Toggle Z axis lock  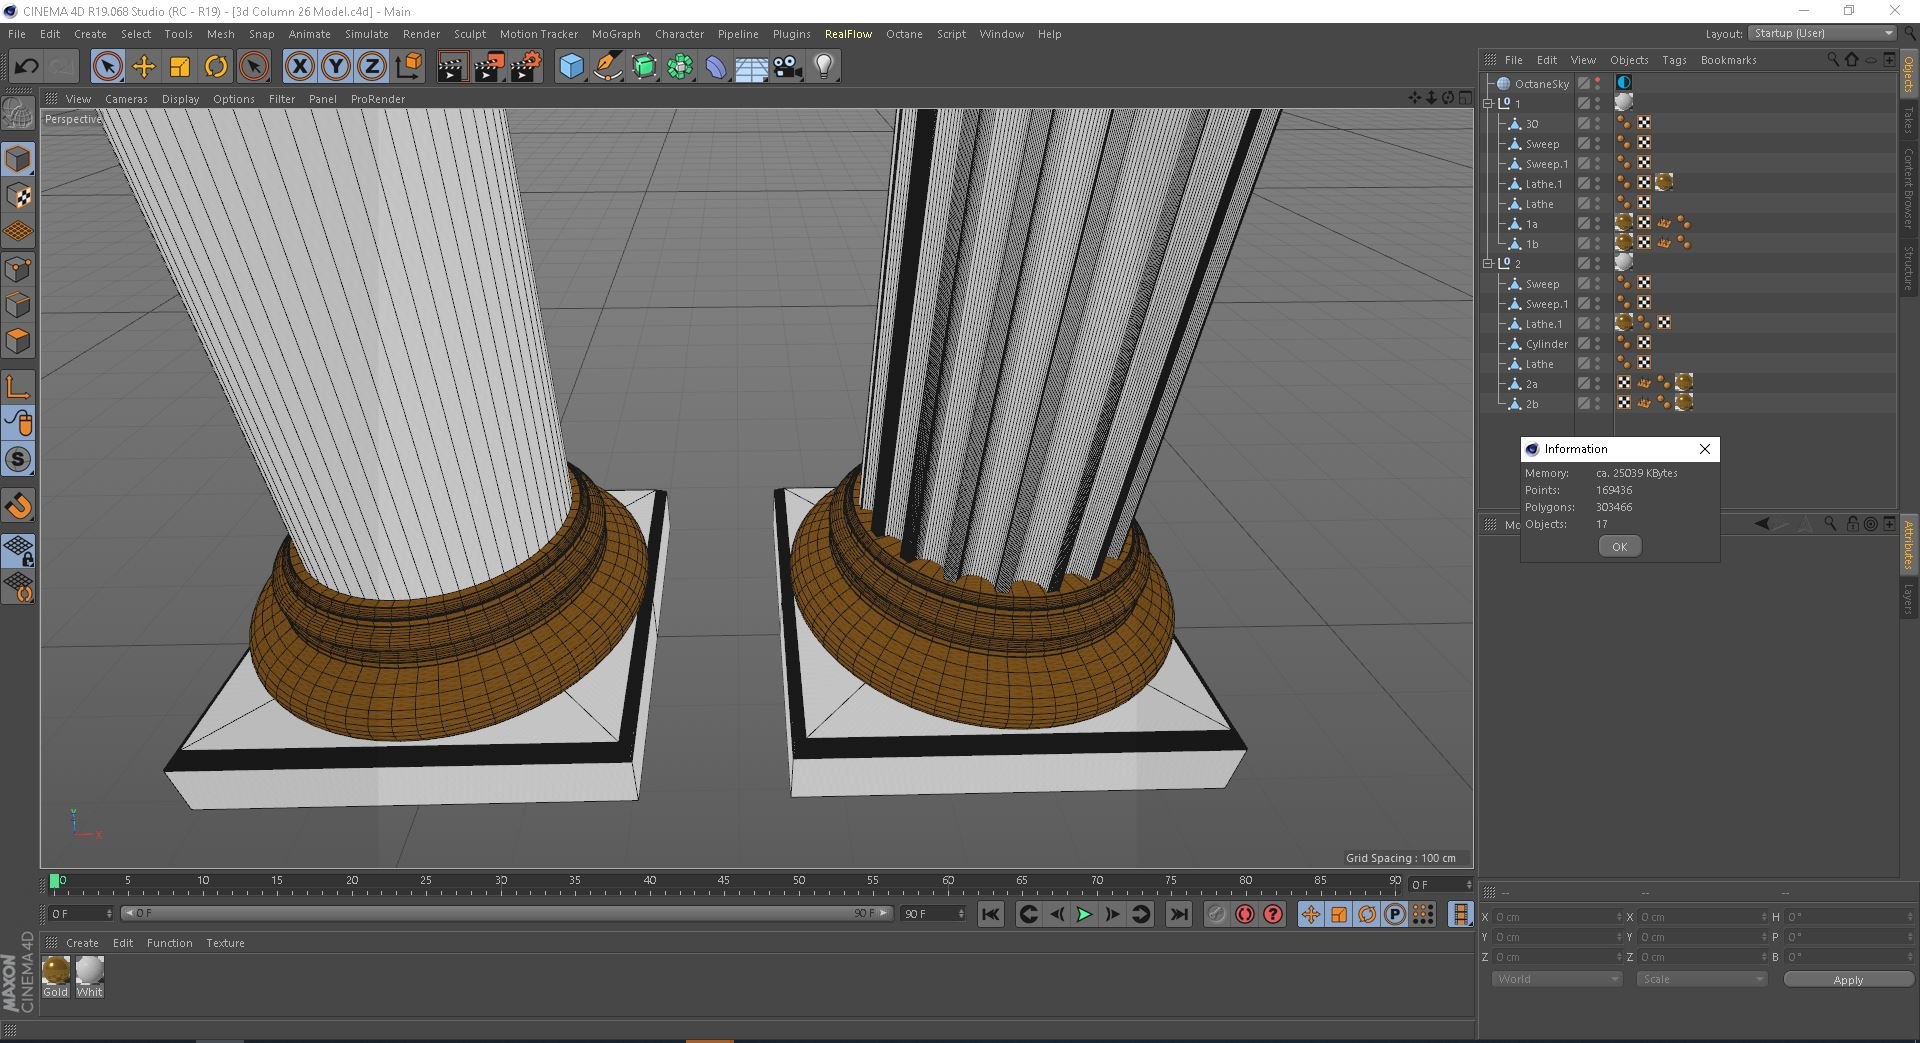[x=372, y=67]
